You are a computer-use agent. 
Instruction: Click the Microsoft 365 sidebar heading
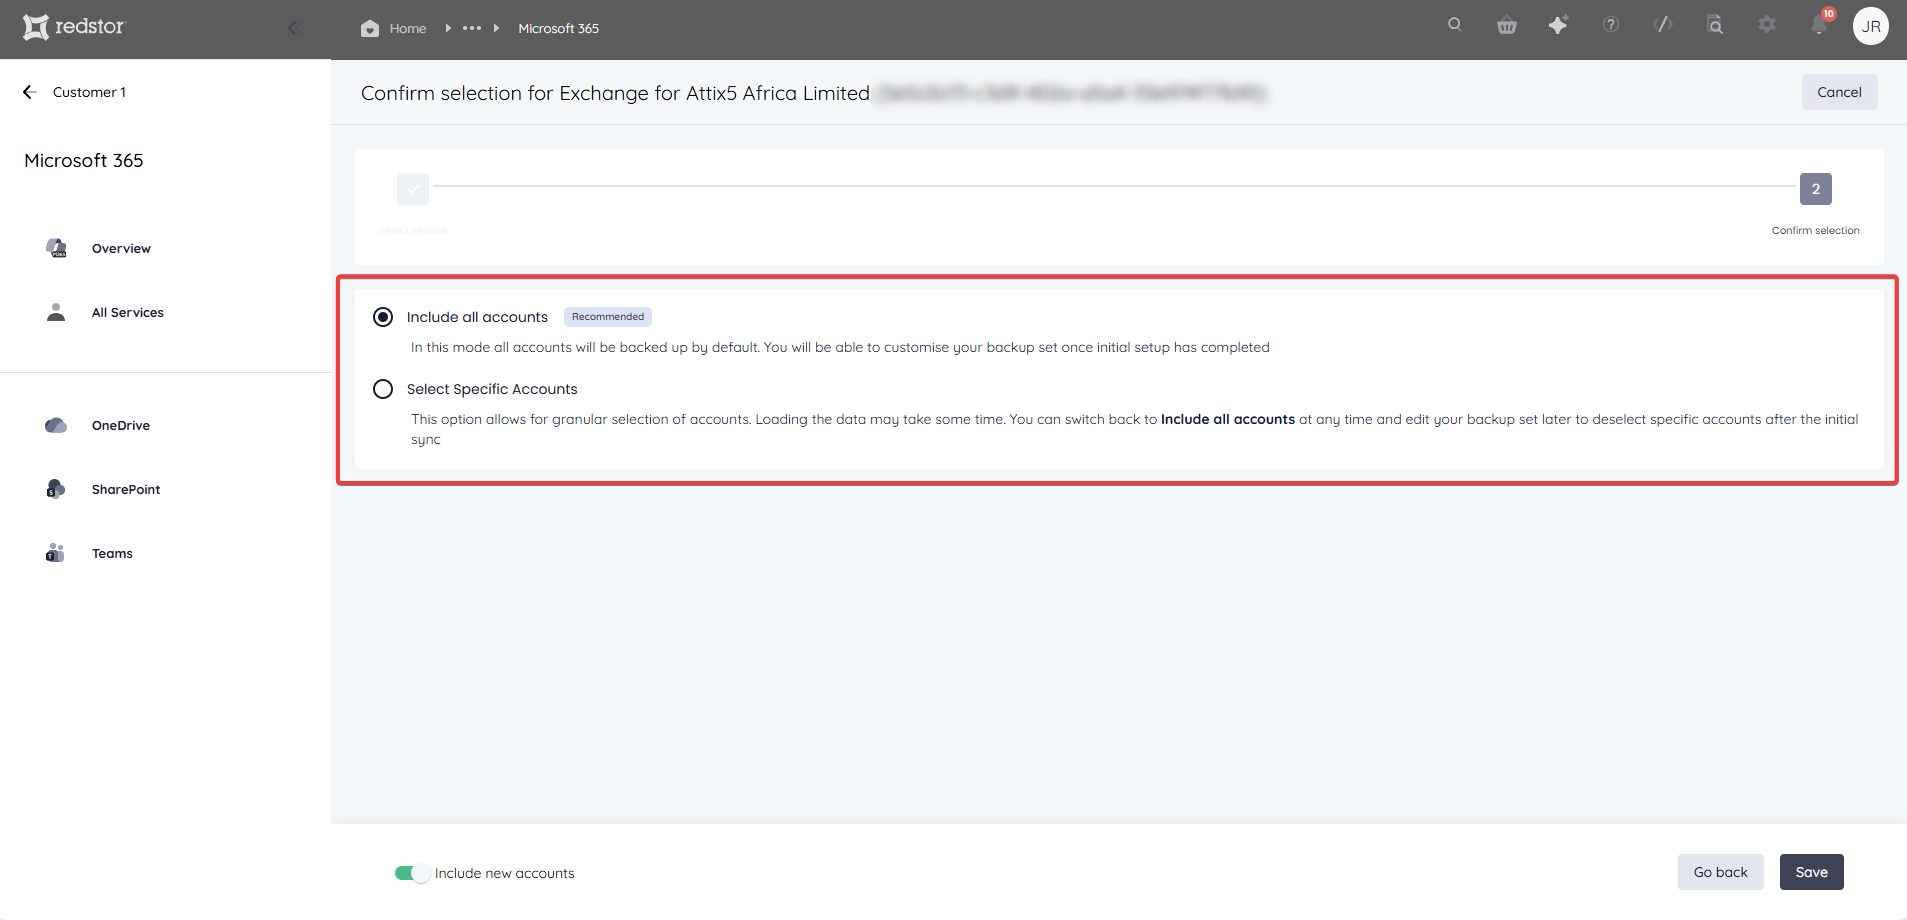point(84,161)
